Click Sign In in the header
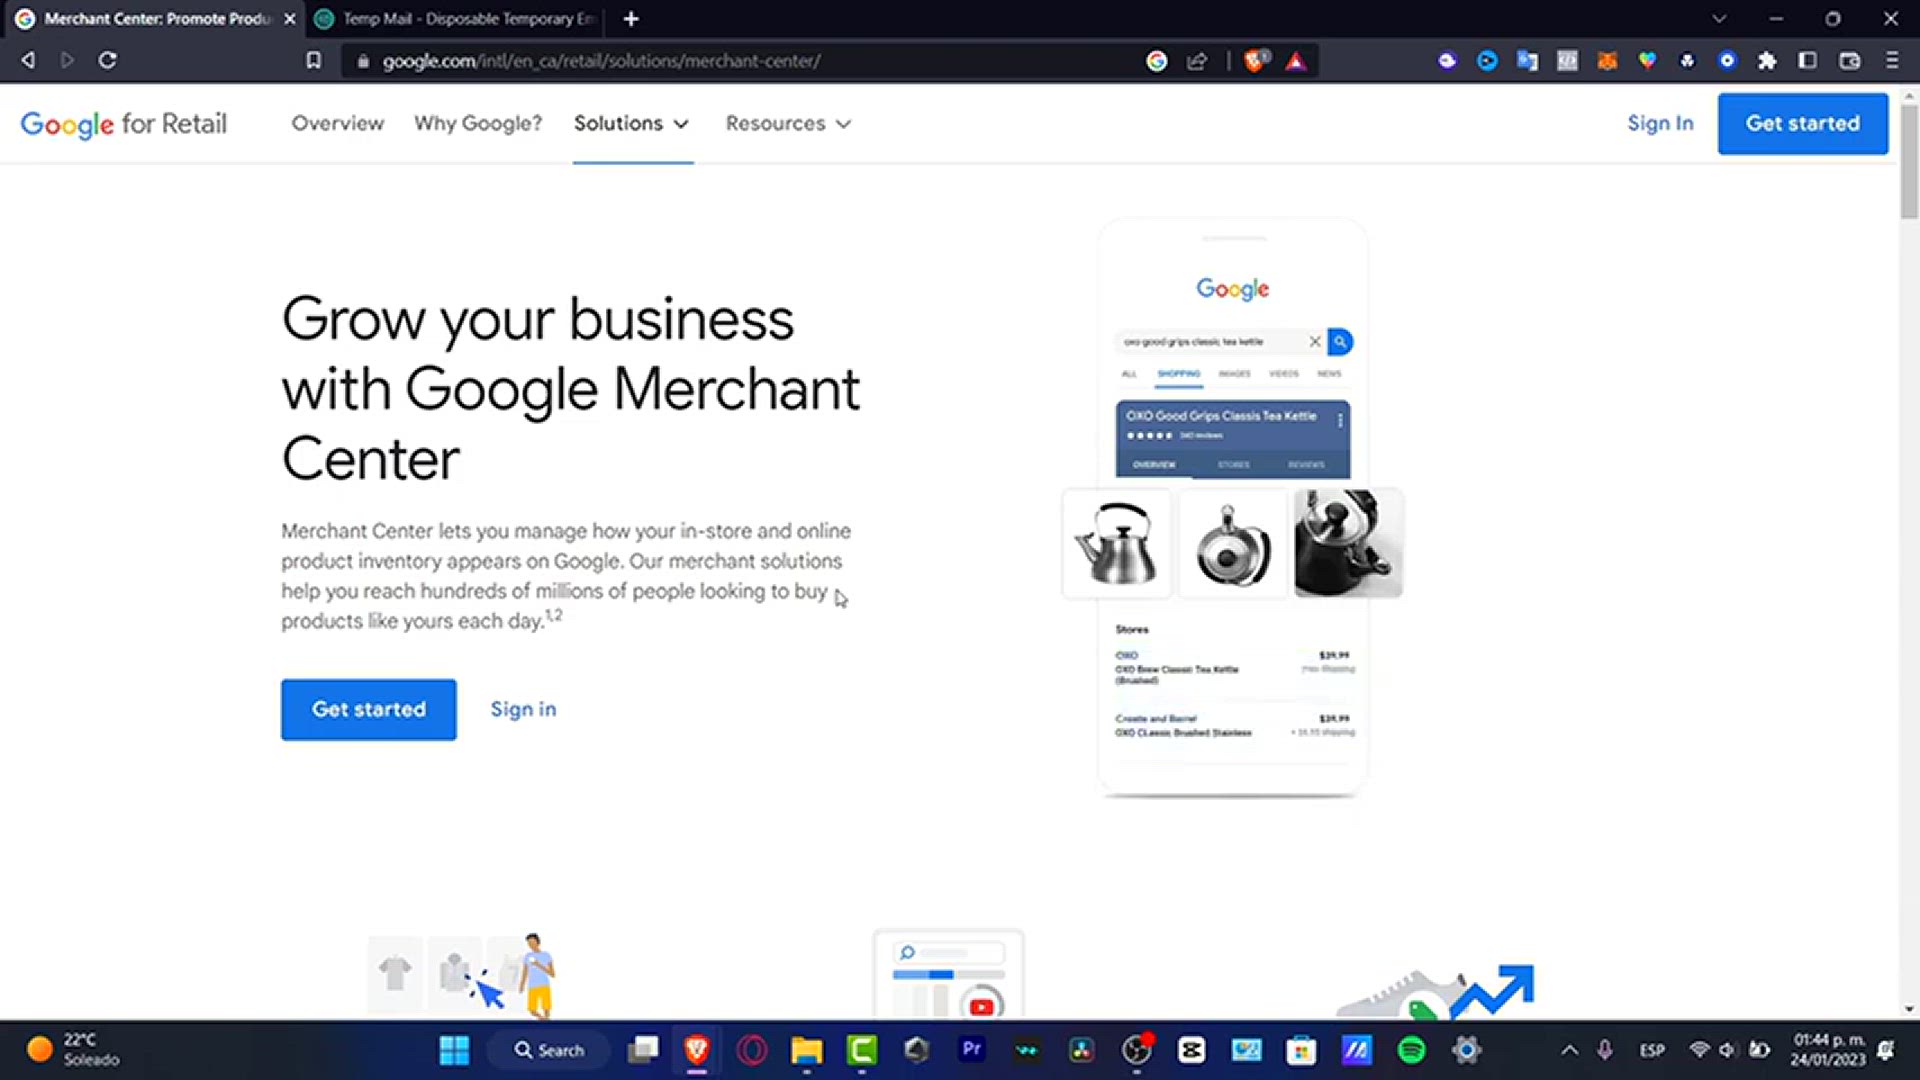 [1660, 123]
